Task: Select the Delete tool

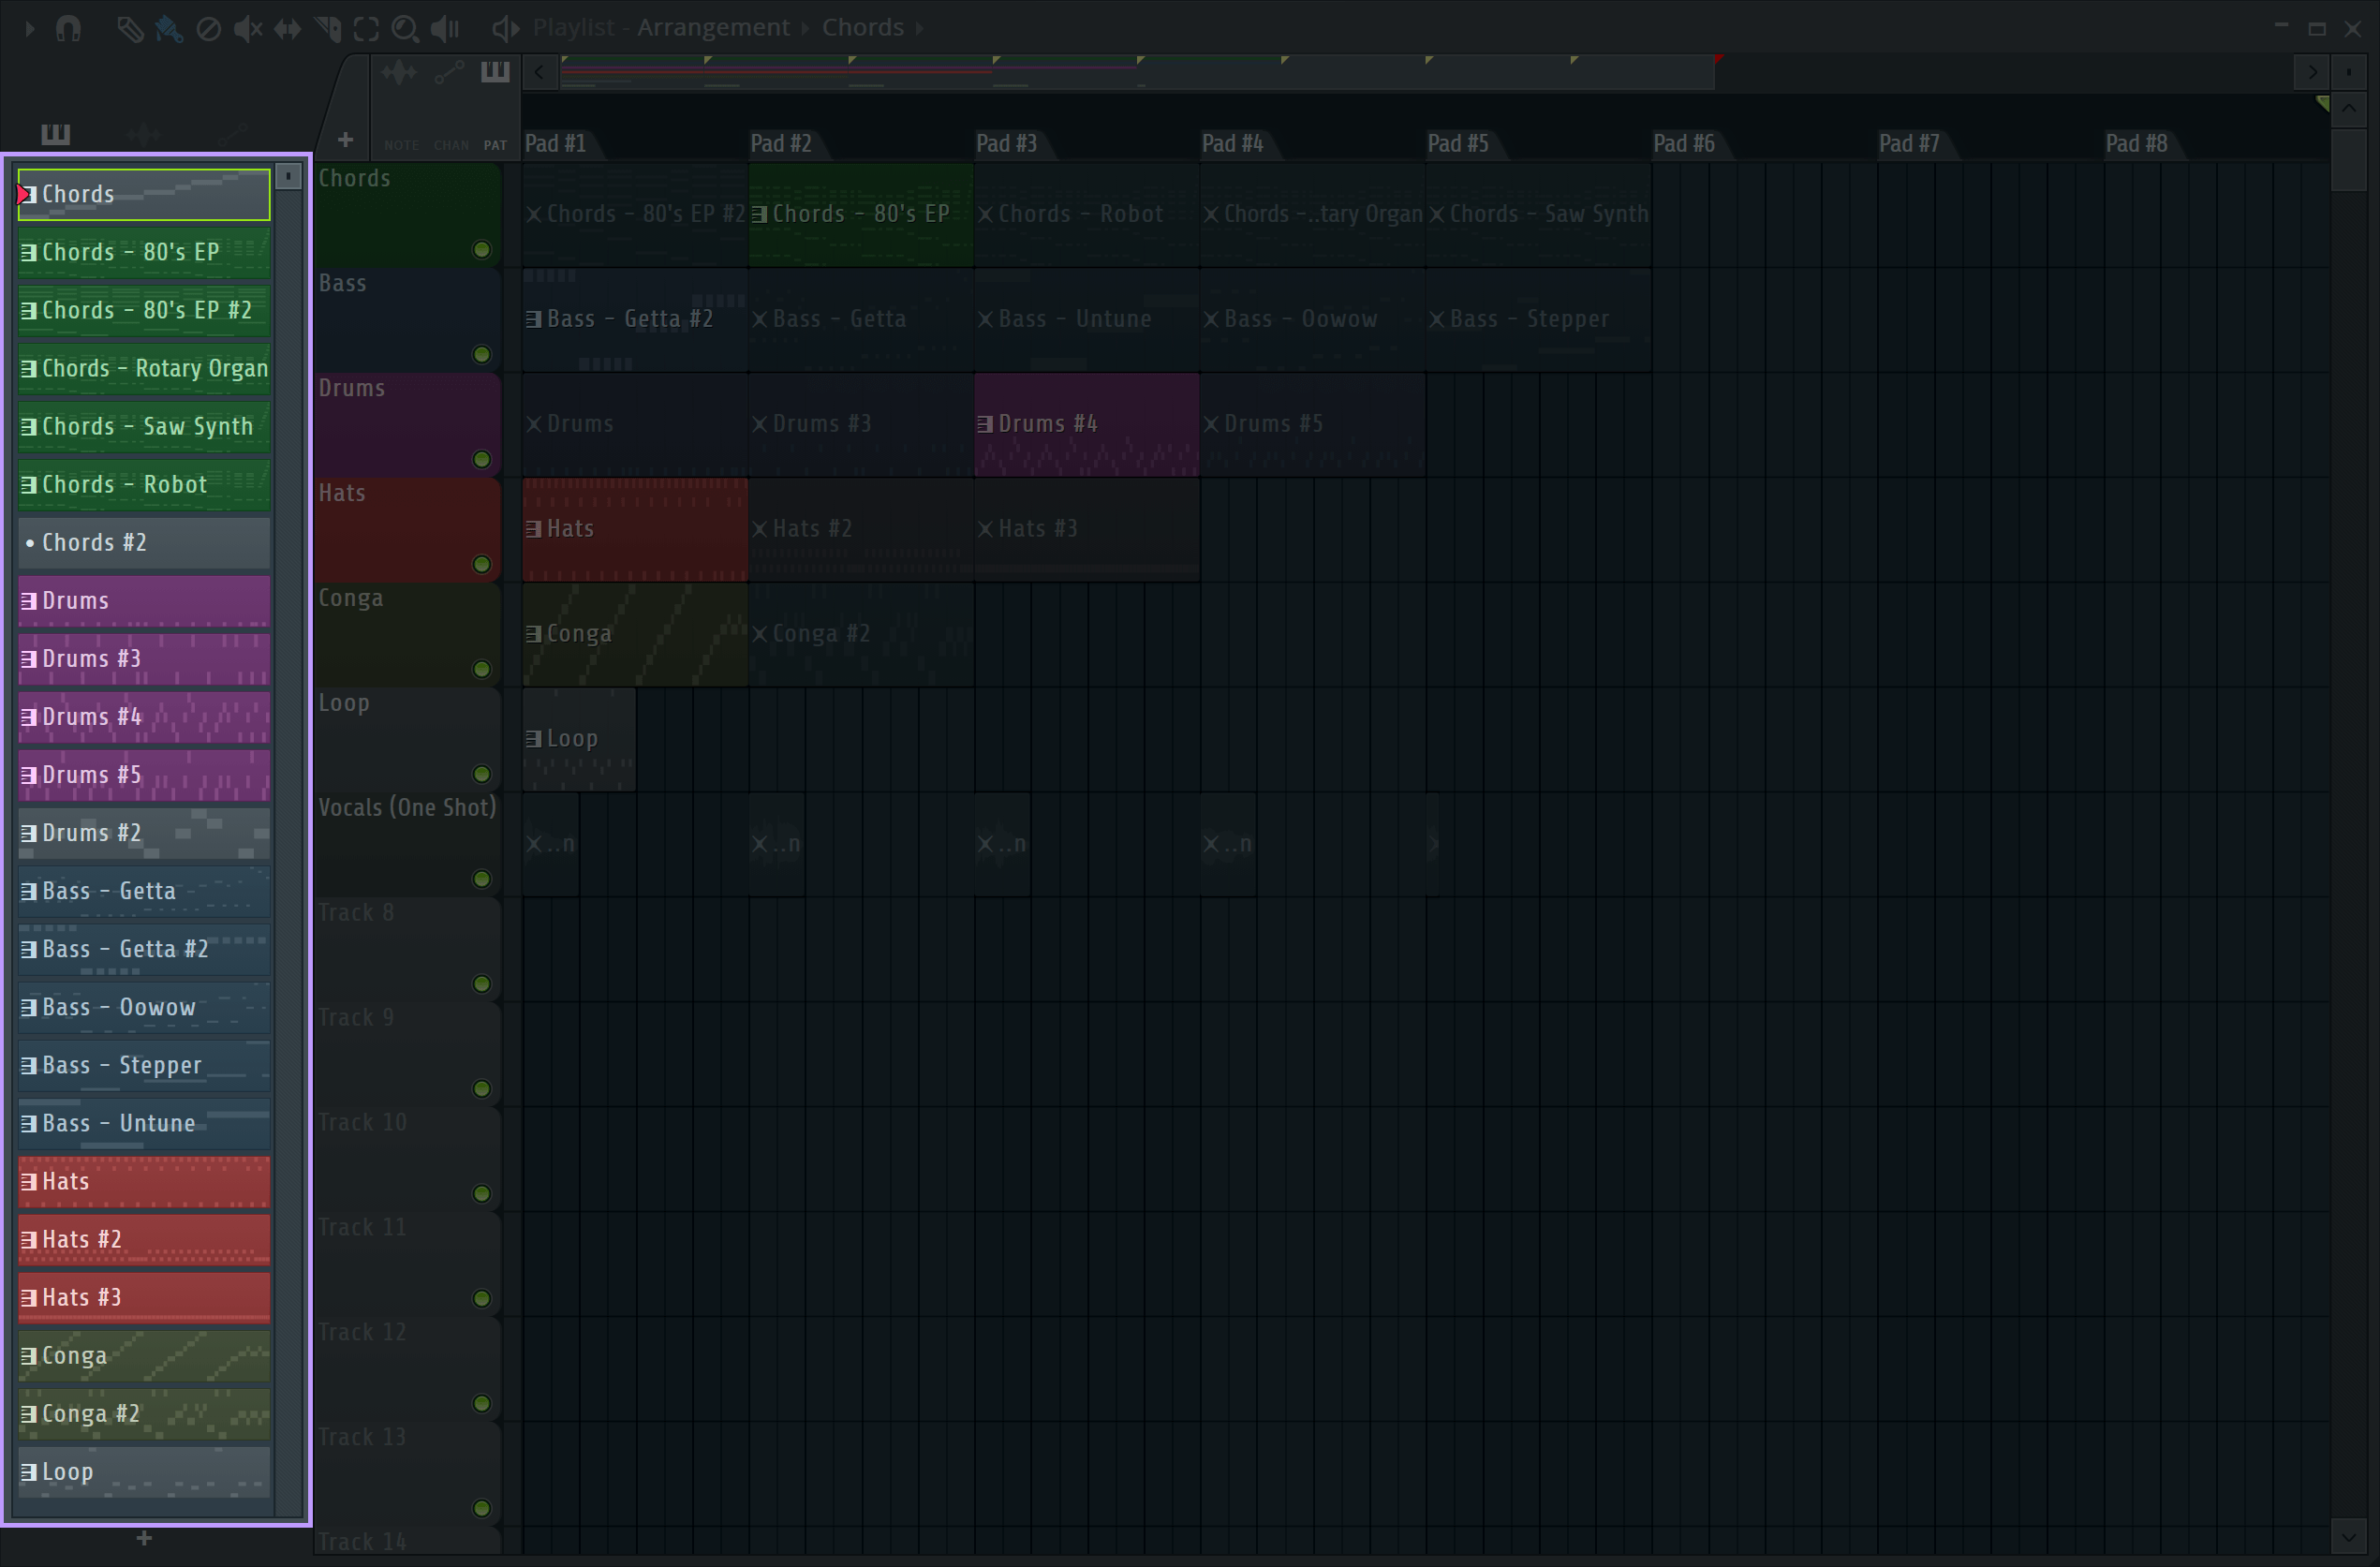Action: click(208, 29)
